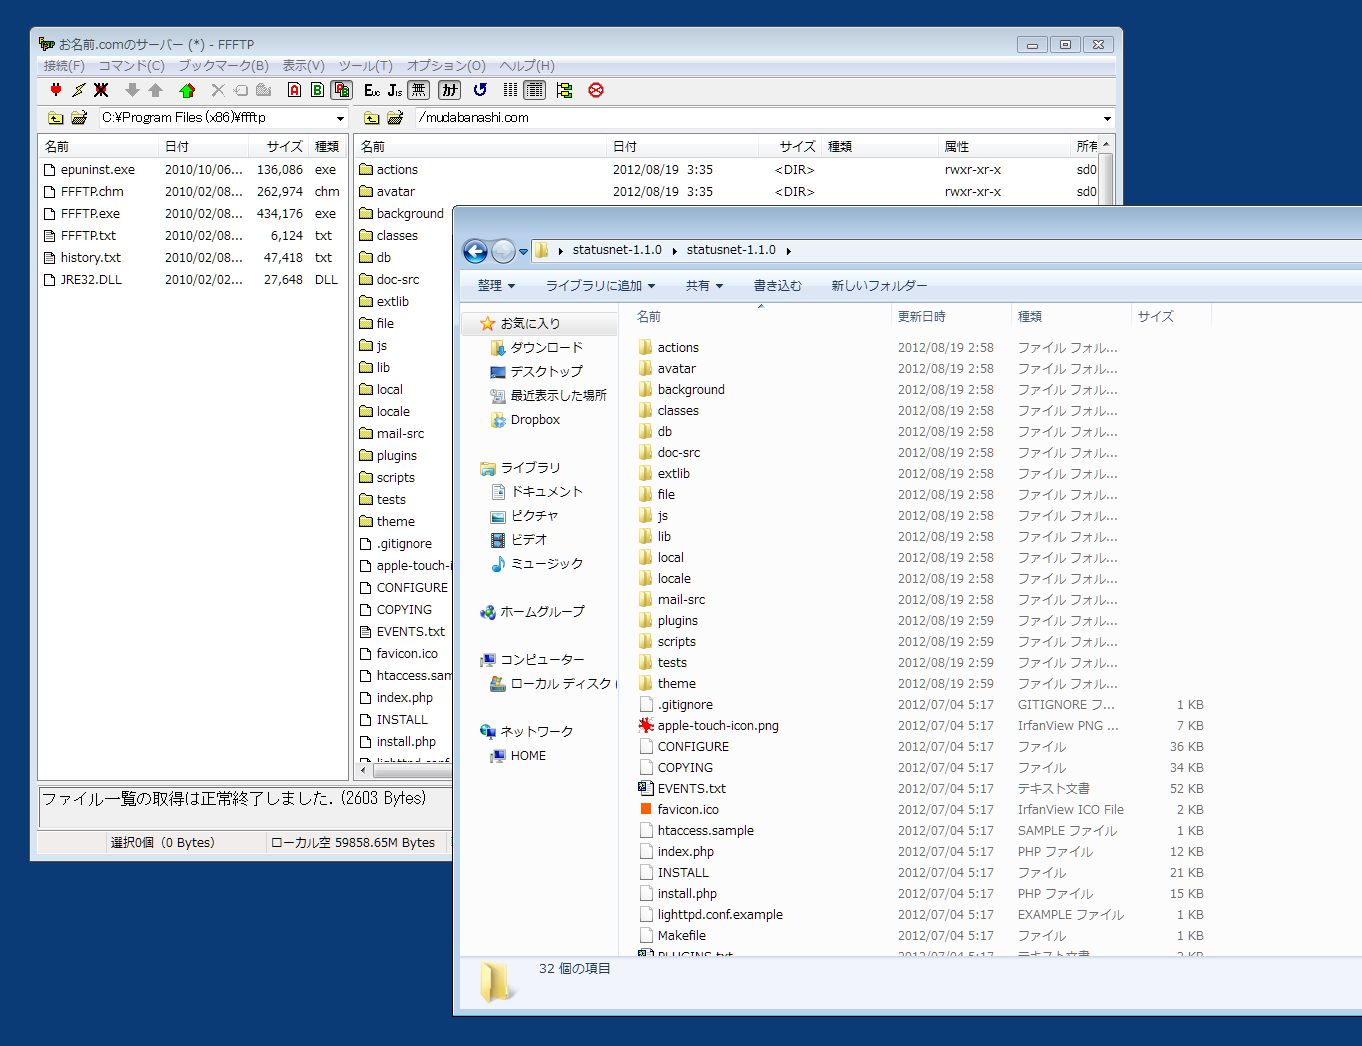This screenshot has width=1362, height=1046.
Task: Go up one folder in remote pane
Action: (372, 118)
